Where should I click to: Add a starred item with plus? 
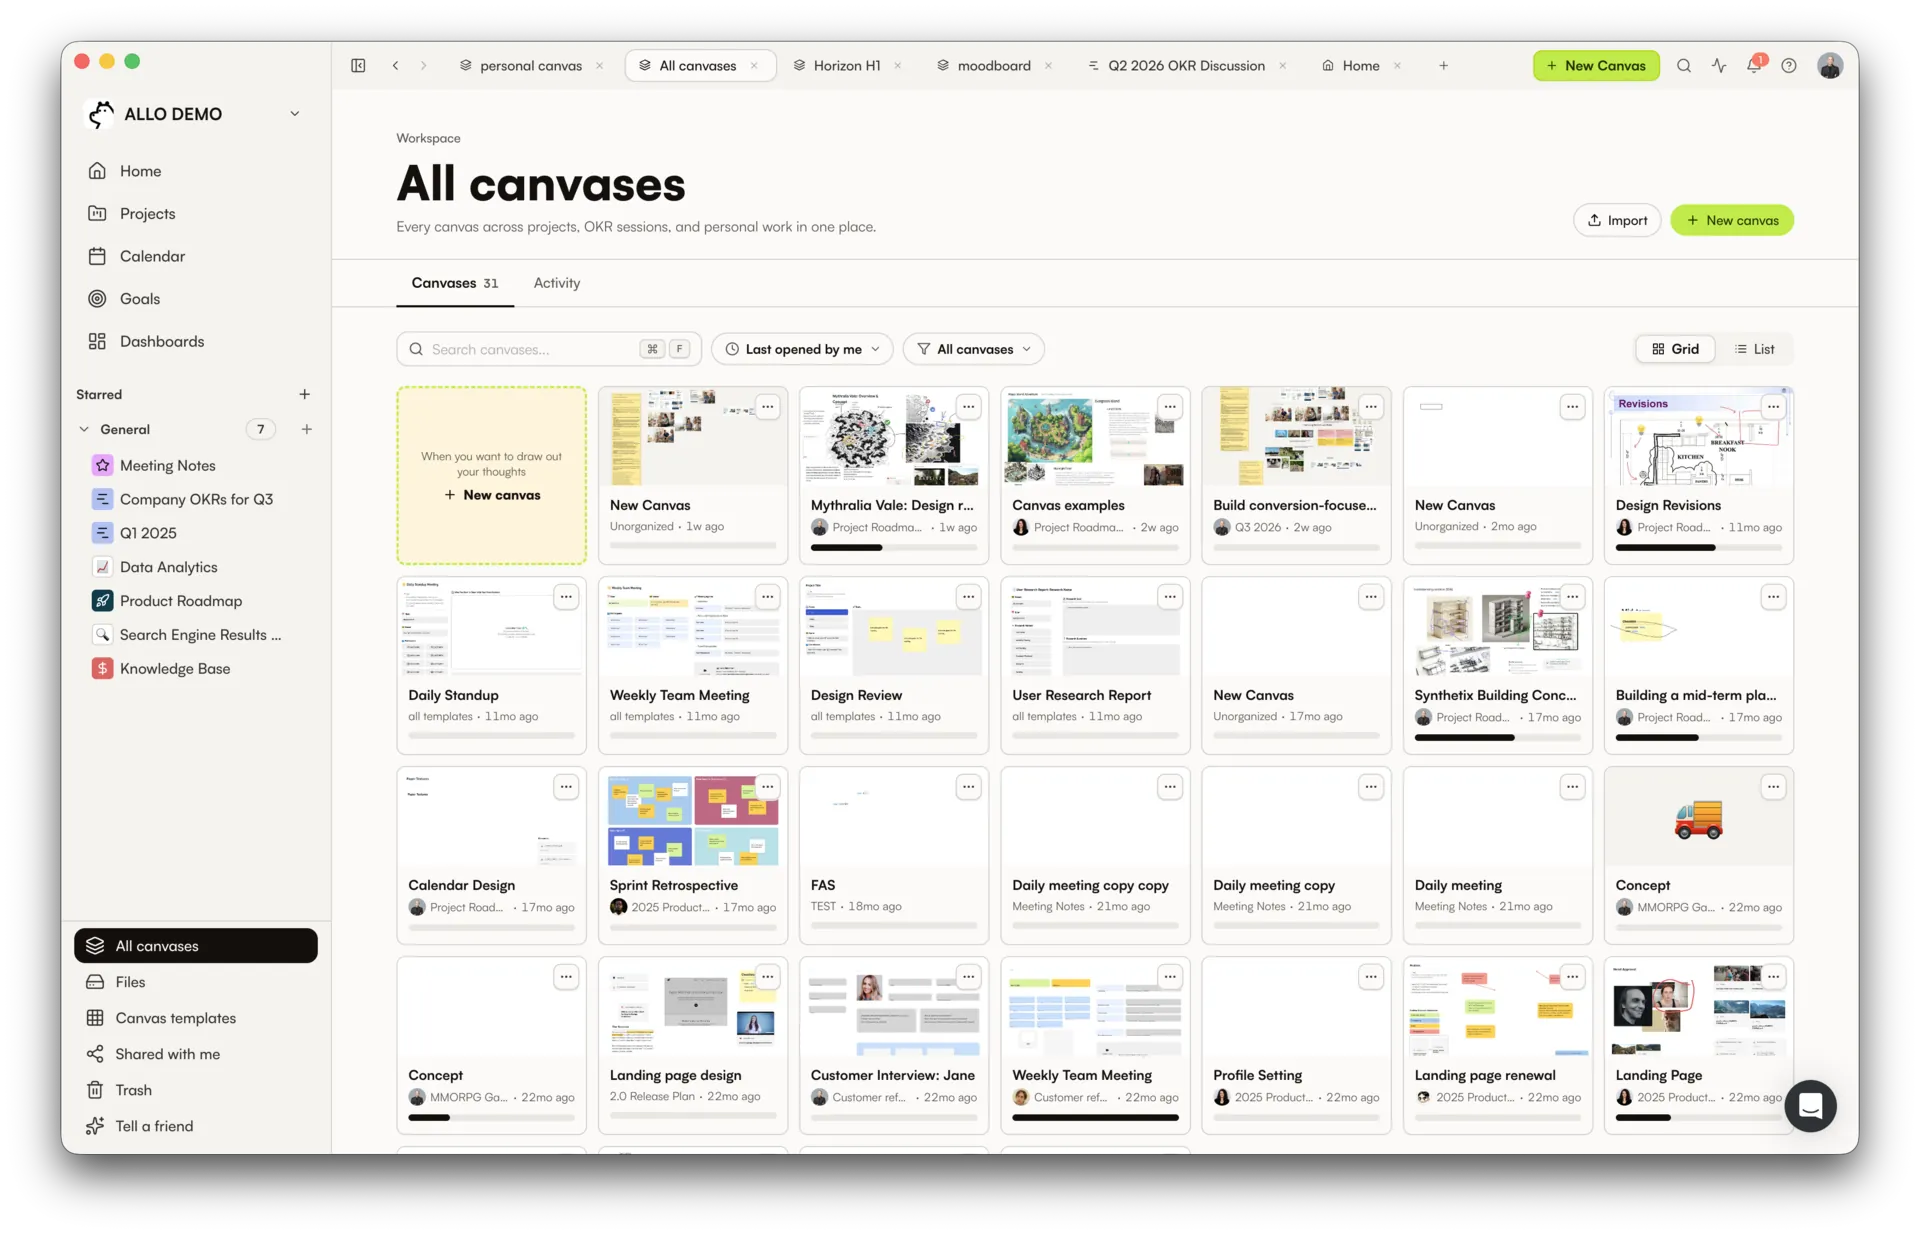click(304, 394)
